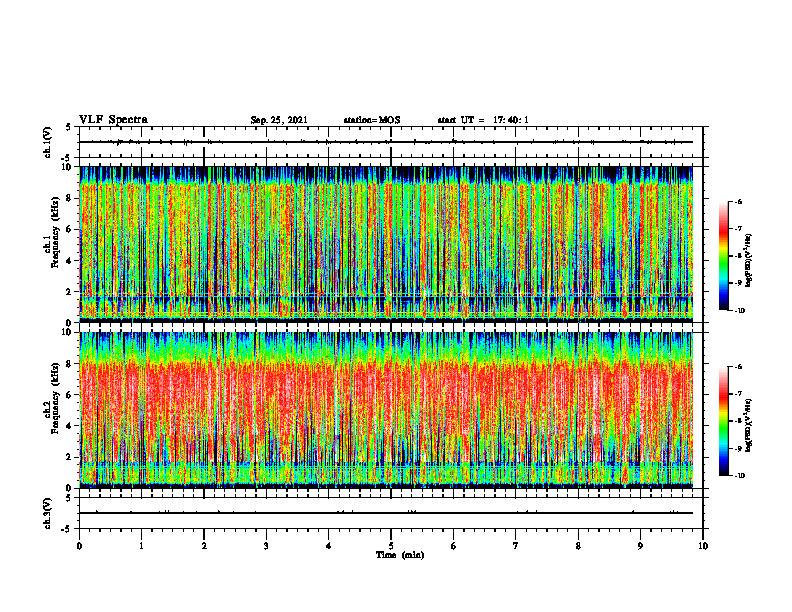The width and height of the screenshot is (792, 612).
Task: Click the ch.2 'Frequency (kHz)' axis label
Action: (55, 398)
